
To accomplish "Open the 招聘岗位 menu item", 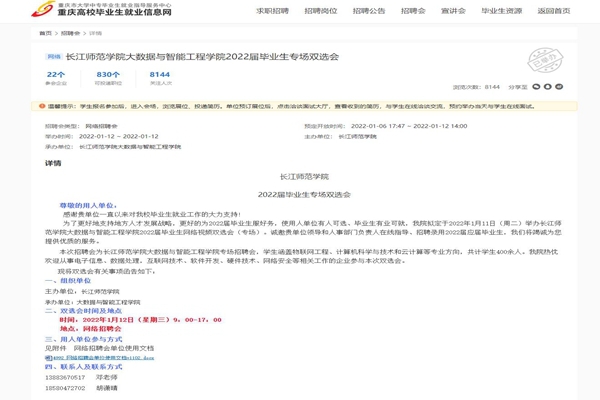I will pos(321,11).
